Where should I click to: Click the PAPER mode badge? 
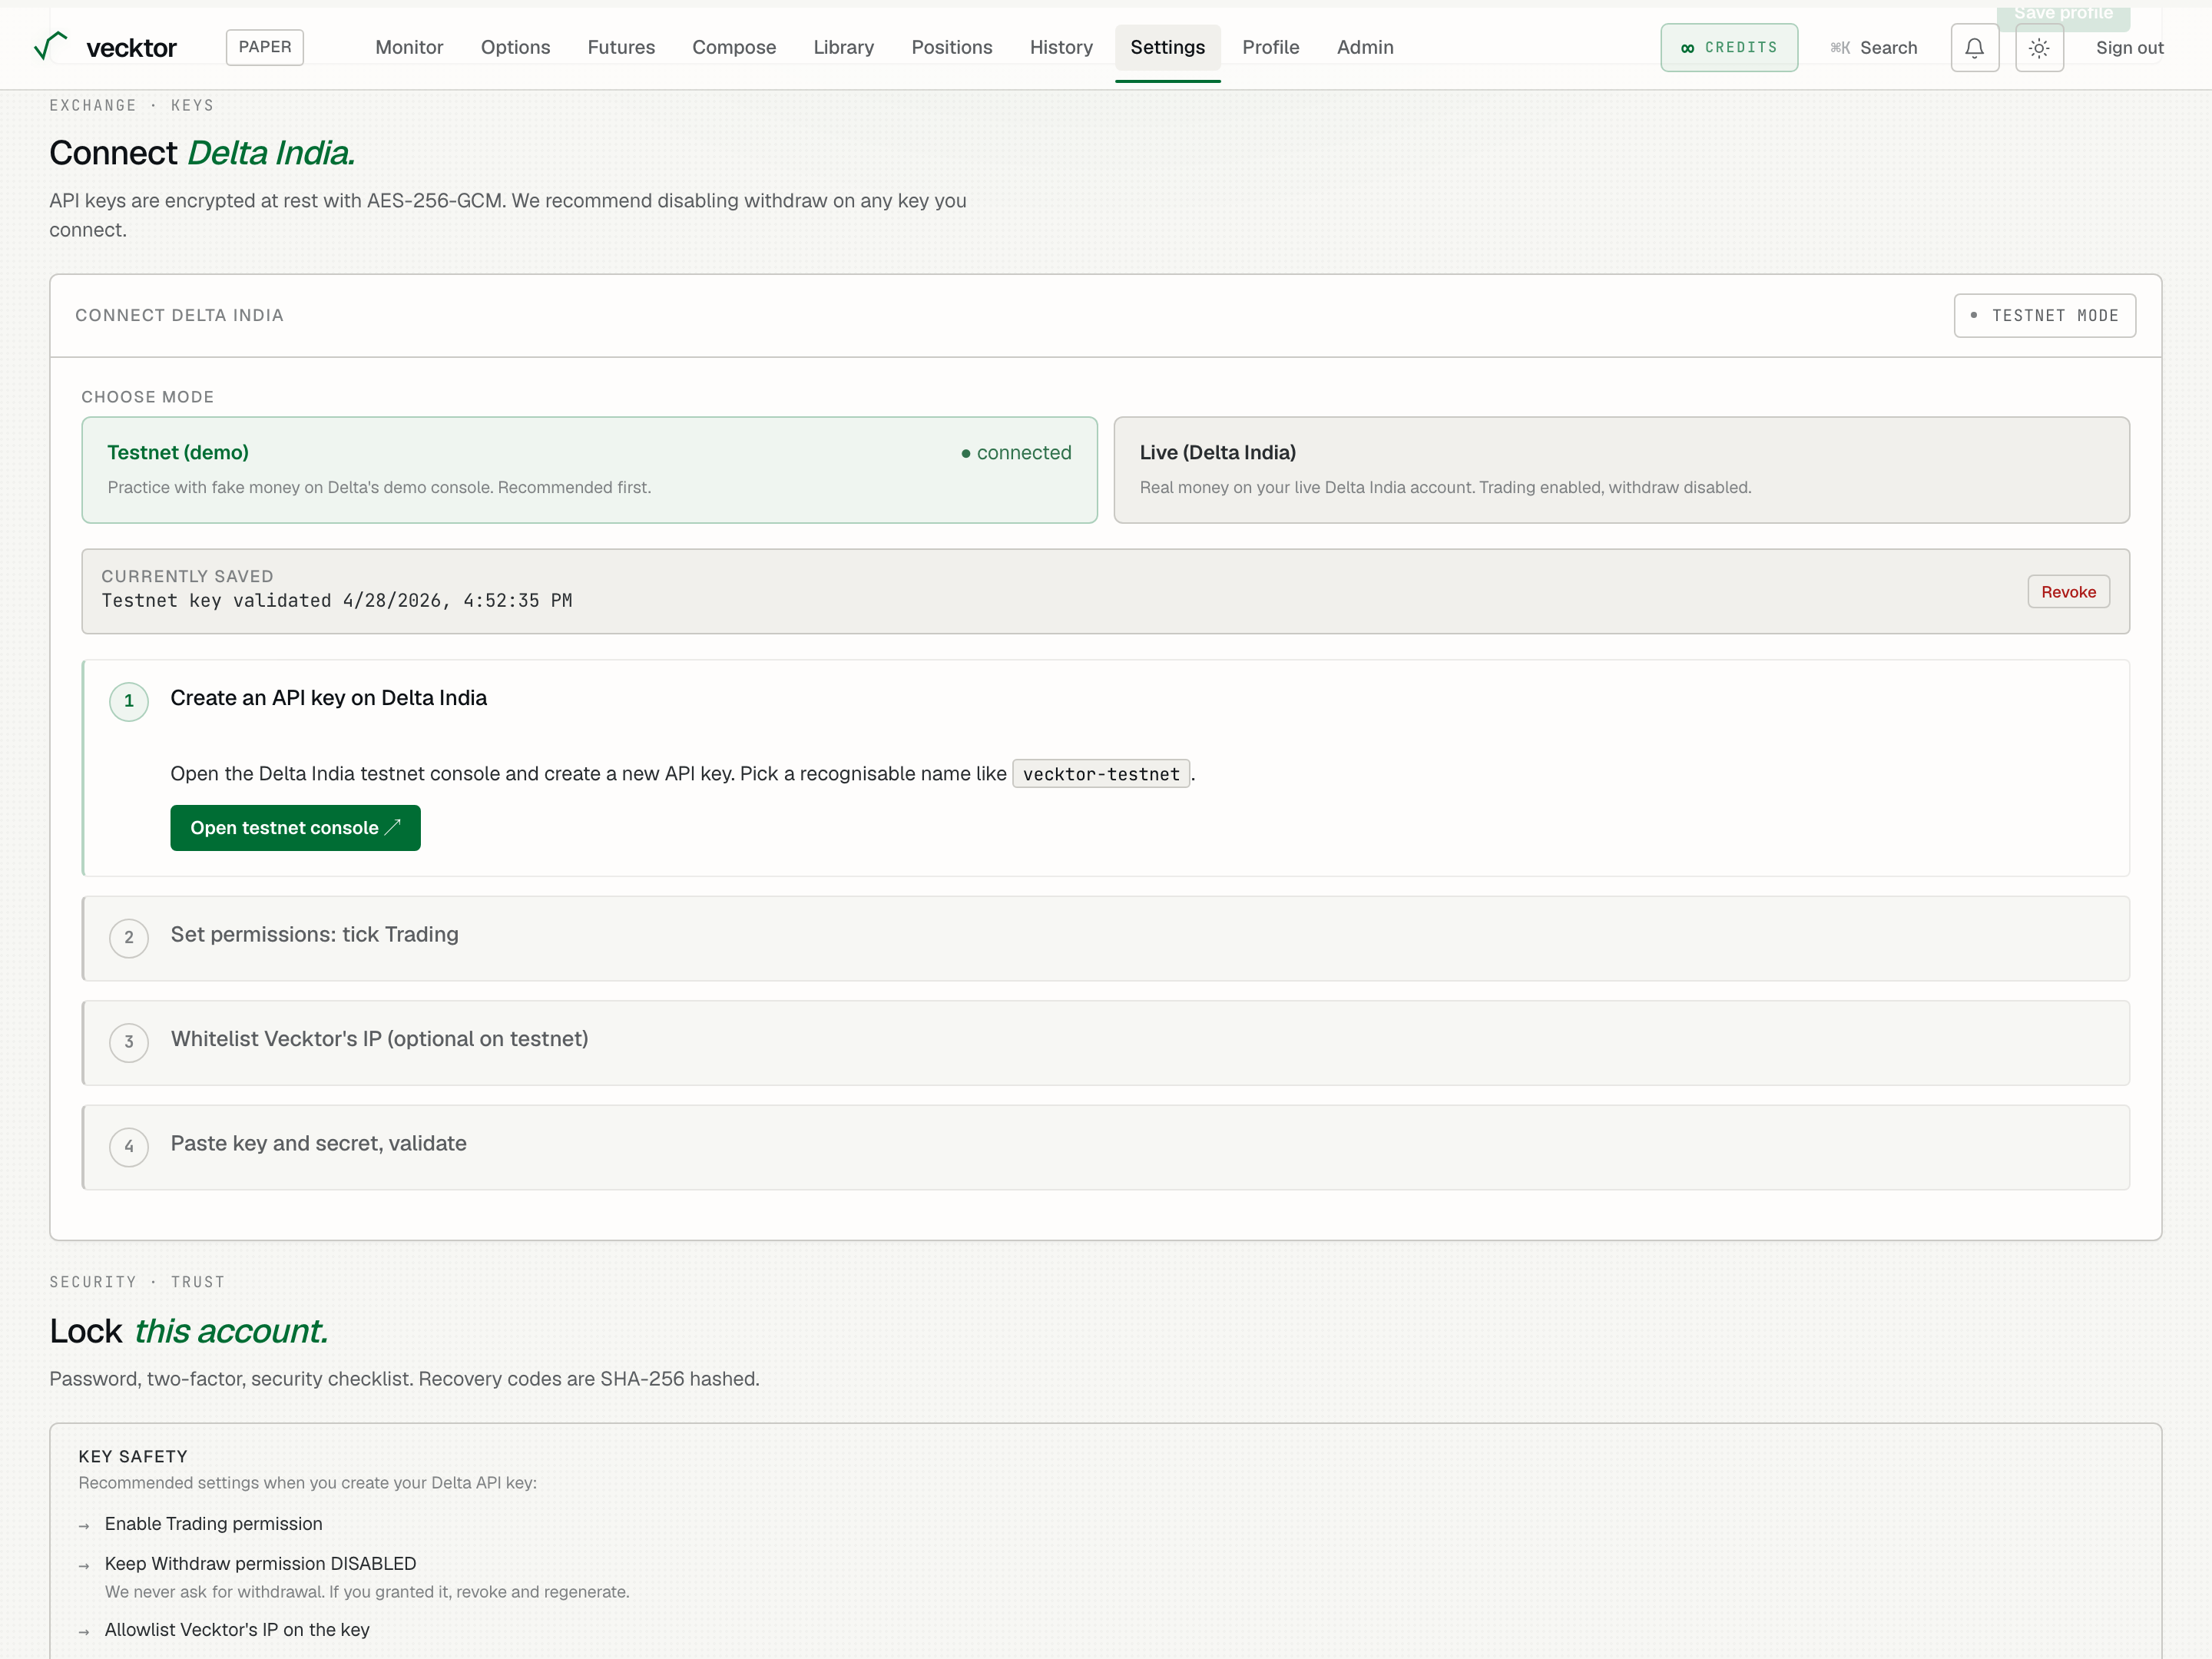(265, 47)
